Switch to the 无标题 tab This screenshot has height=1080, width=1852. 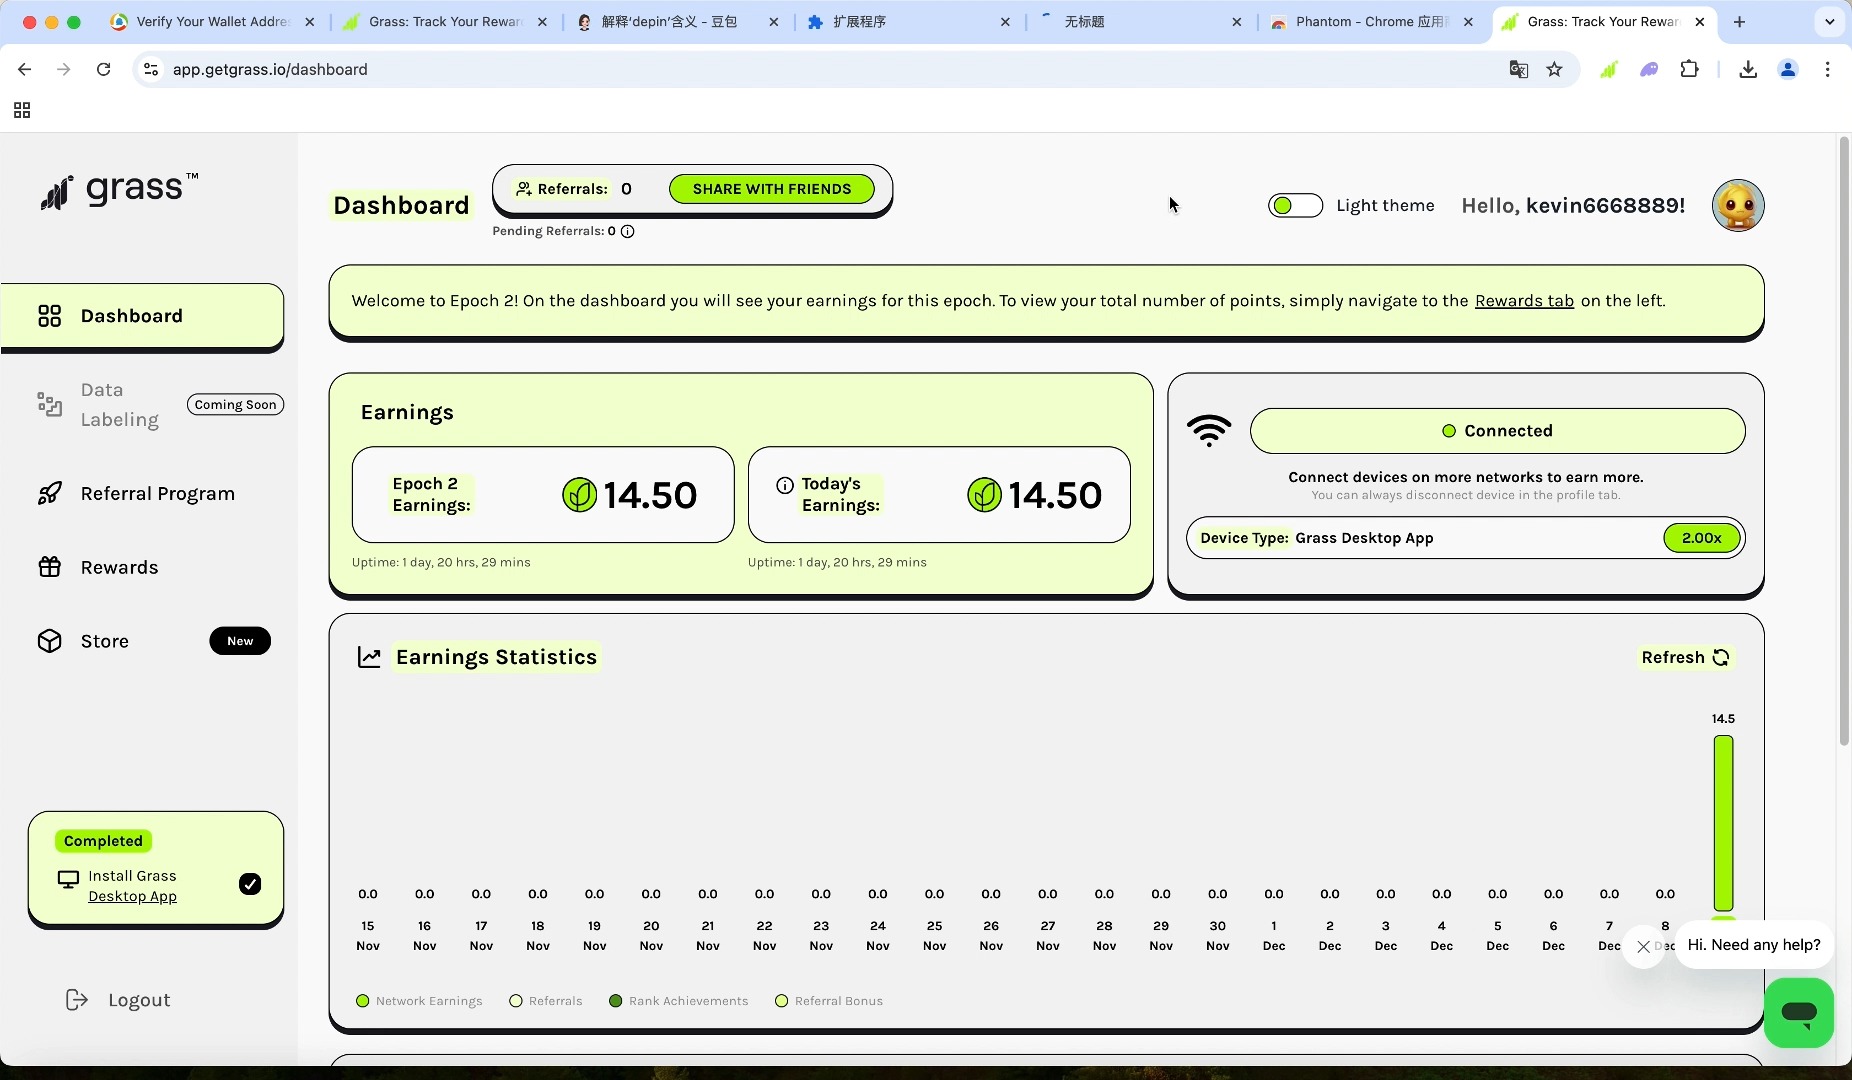tap(1140, 21)
